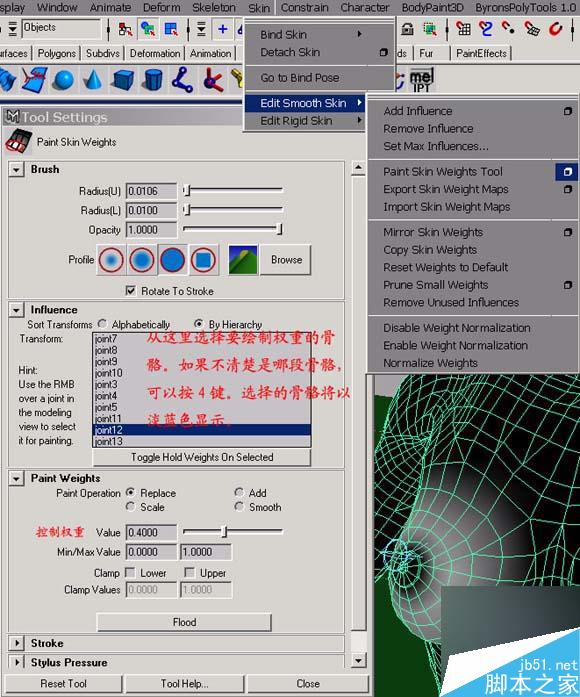Enable Clamp Upper checkbox
This screenshot has height=697, width=580.
(189, 572)
